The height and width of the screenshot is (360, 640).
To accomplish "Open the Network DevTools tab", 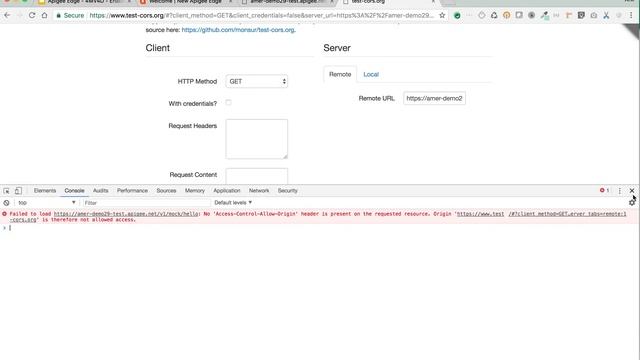I will [259, 191].
